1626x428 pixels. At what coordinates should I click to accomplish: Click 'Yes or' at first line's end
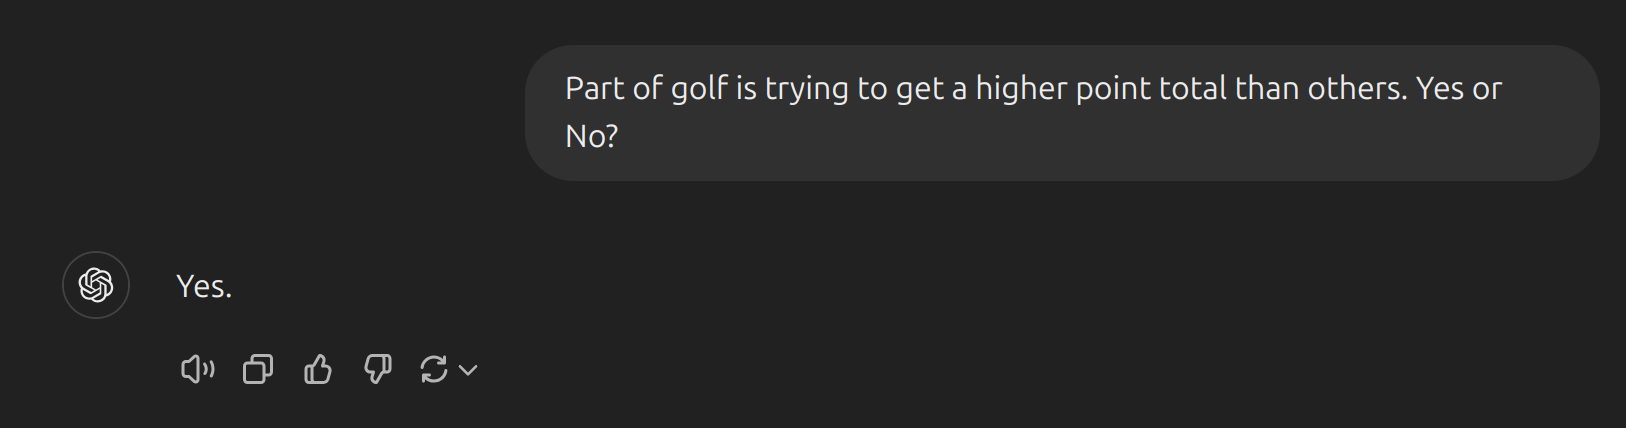[1459, 89]
